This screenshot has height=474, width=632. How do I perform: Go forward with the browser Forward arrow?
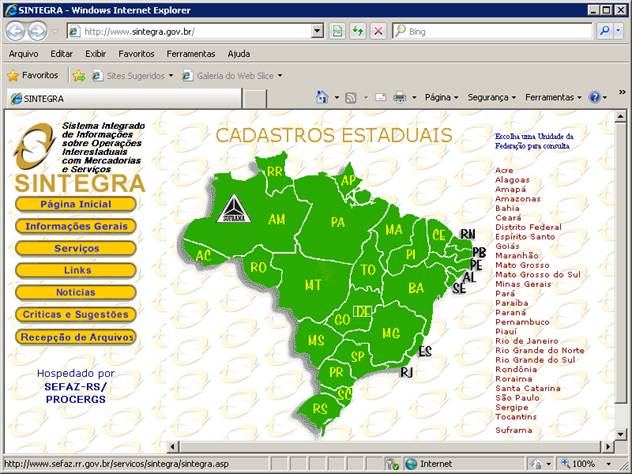(x=37, y=31)
